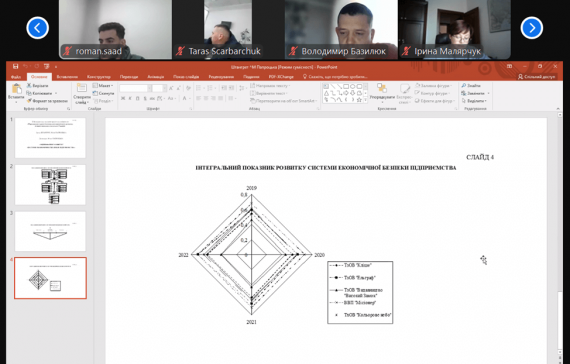This screenshot has width=570, height=364.
Task: Click the Cut (Вирізати) scissors icon
Action: 29,85
